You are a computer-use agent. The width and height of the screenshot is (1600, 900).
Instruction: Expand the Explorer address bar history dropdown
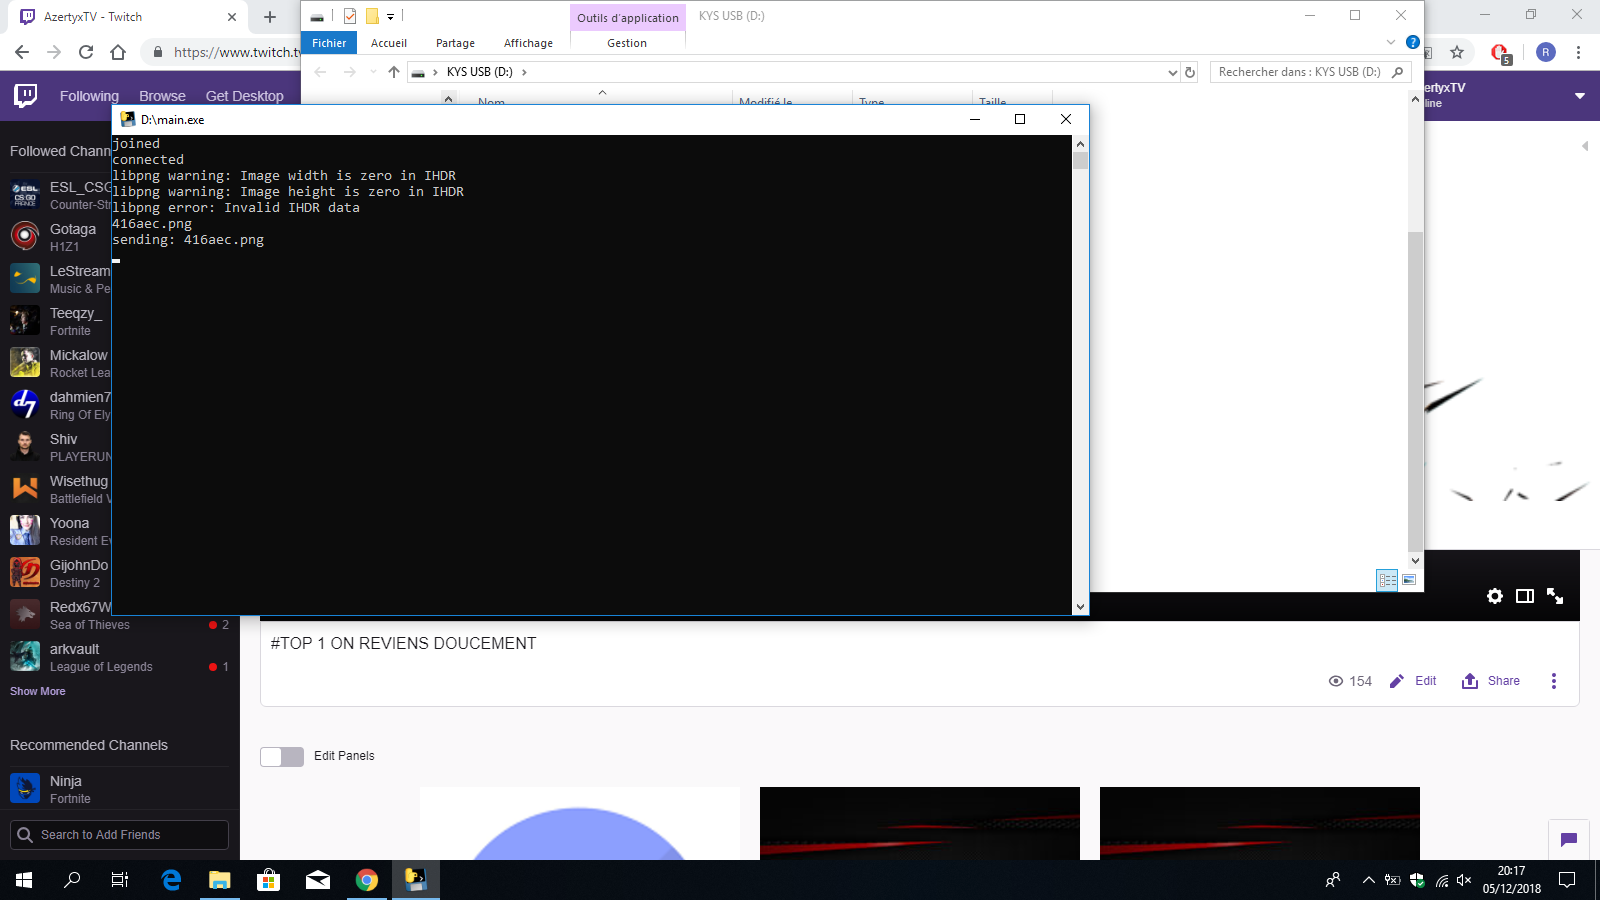point(1173,72)
